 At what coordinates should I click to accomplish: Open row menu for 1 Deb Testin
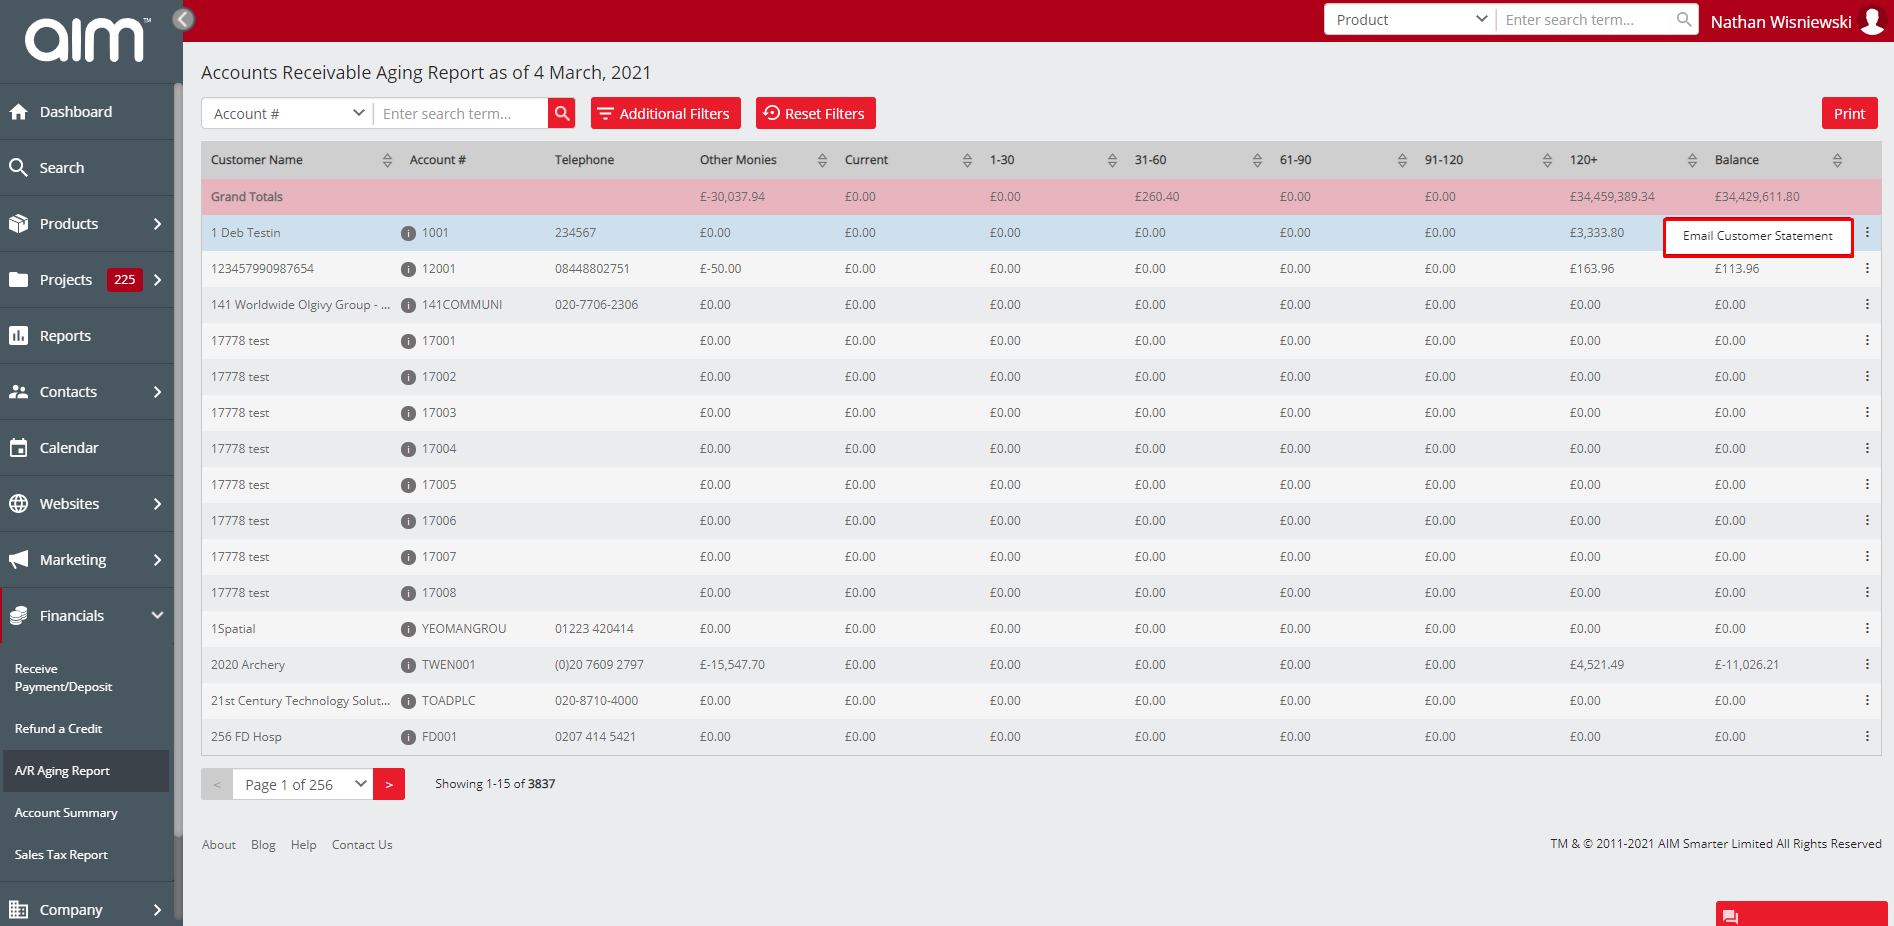point(1867,233)
